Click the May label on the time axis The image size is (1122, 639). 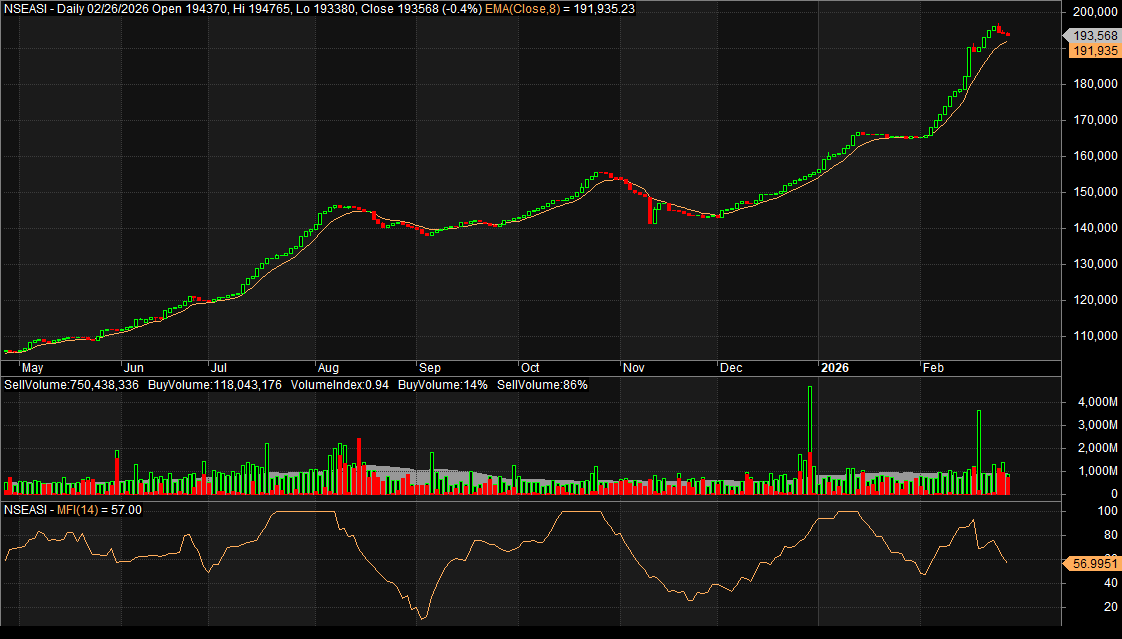(x=18, y=367)
